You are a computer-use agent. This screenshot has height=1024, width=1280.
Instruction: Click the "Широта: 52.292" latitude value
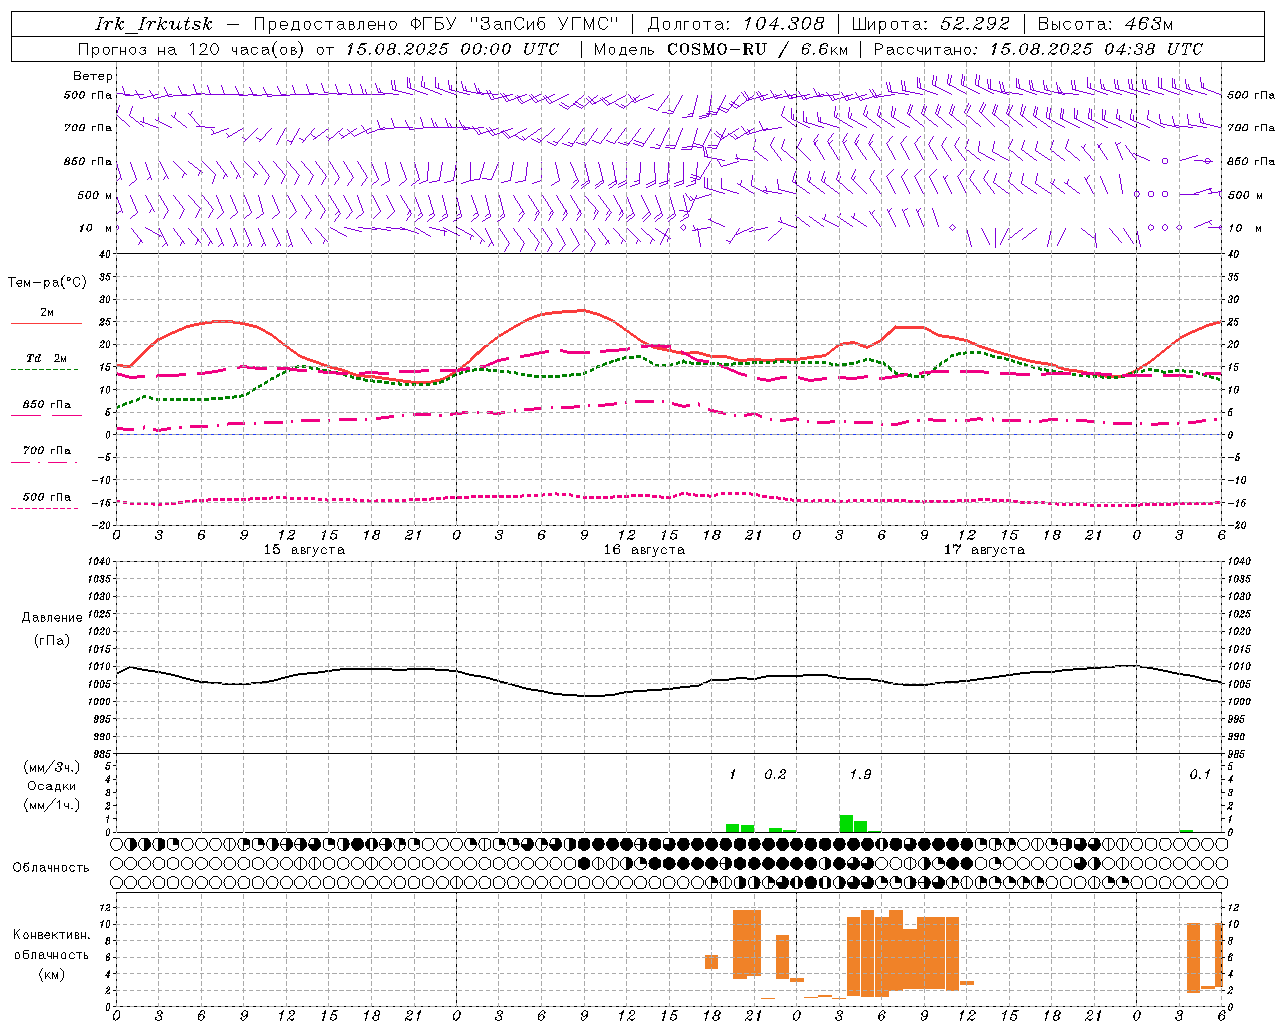[x=931, y=24]
